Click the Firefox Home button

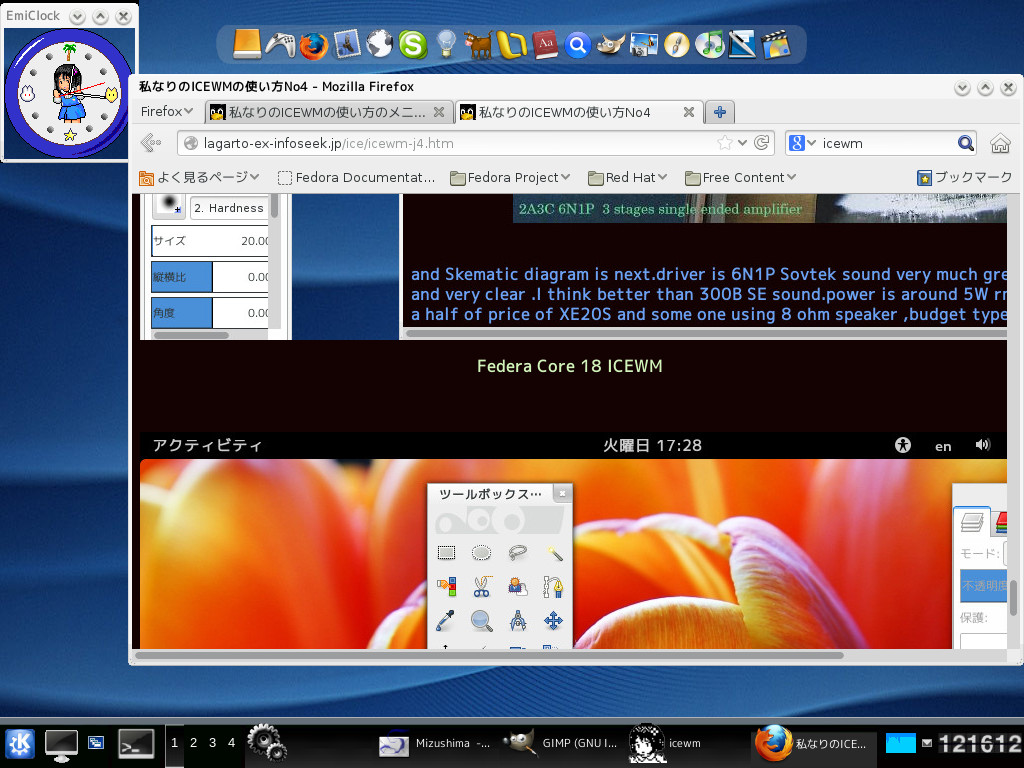pos(999,143)
